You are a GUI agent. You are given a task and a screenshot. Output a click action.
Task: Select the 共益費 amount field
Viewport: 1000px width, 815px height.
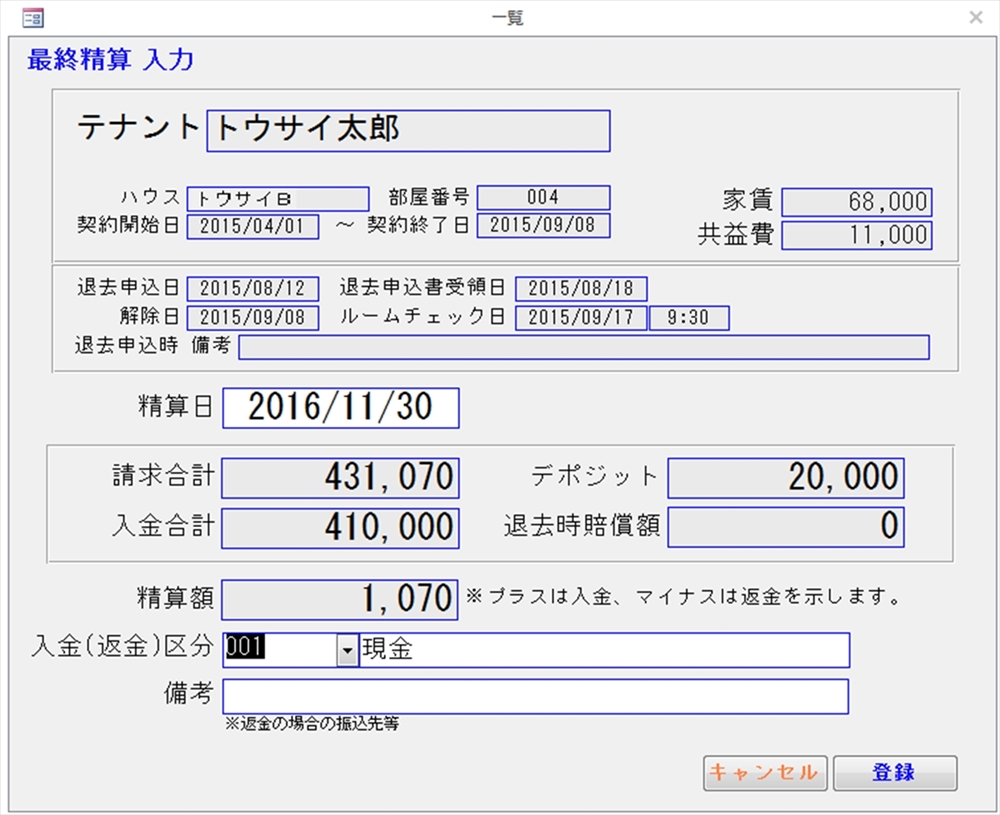click(x=857, y=236)
